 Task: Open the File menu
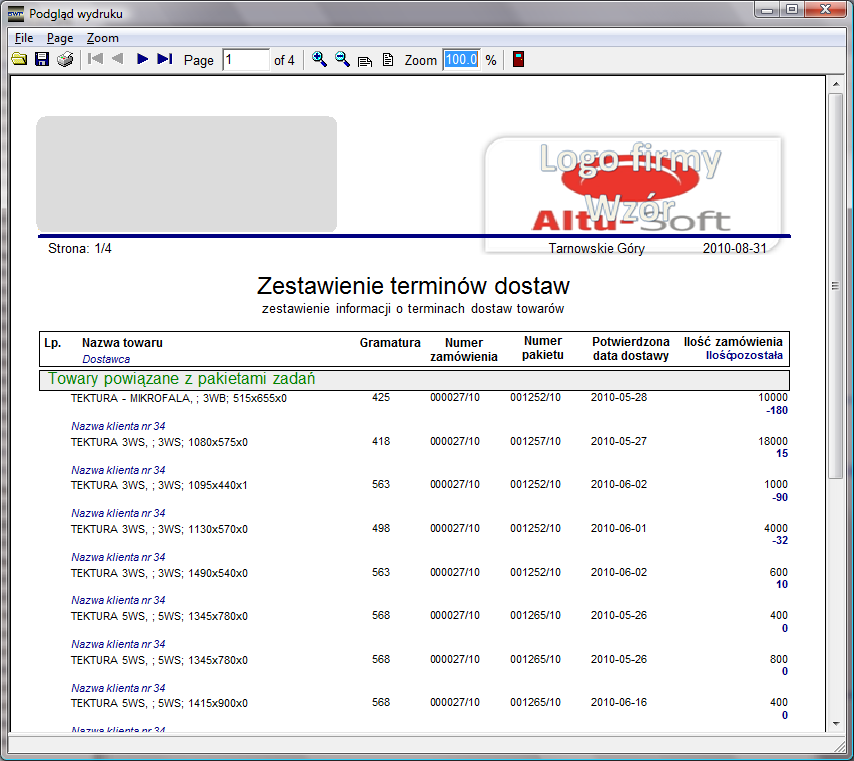point(24,38)
